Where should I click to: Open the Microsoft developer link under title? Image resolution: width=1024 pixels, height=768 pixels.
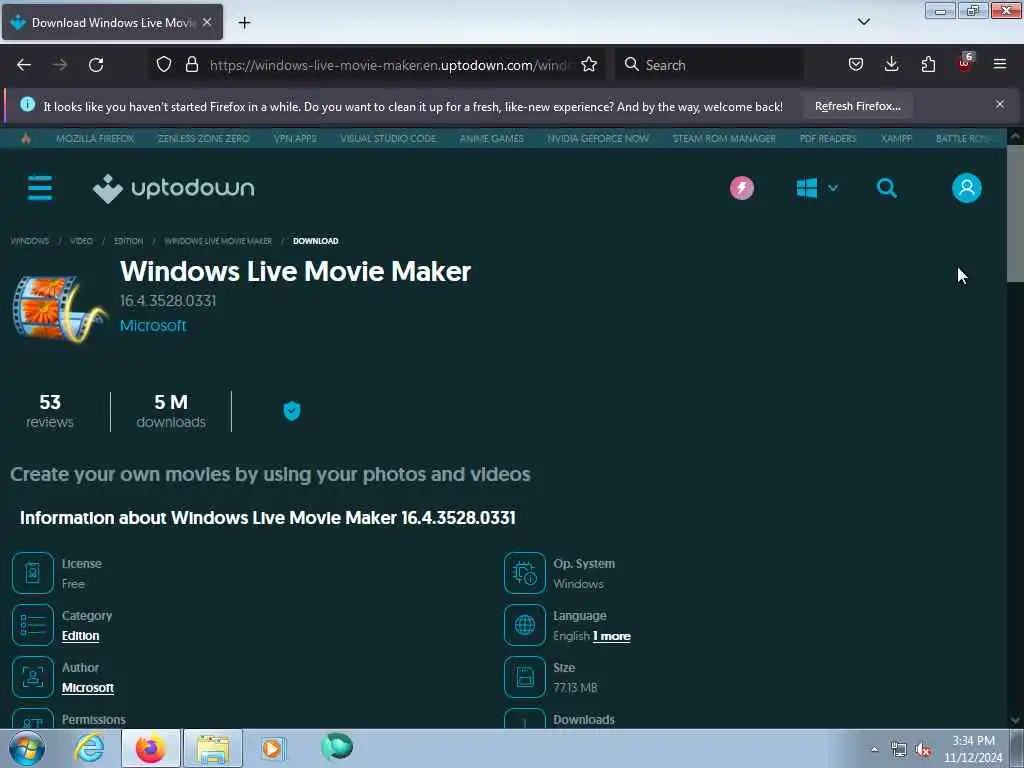click(x=153, y=325)
